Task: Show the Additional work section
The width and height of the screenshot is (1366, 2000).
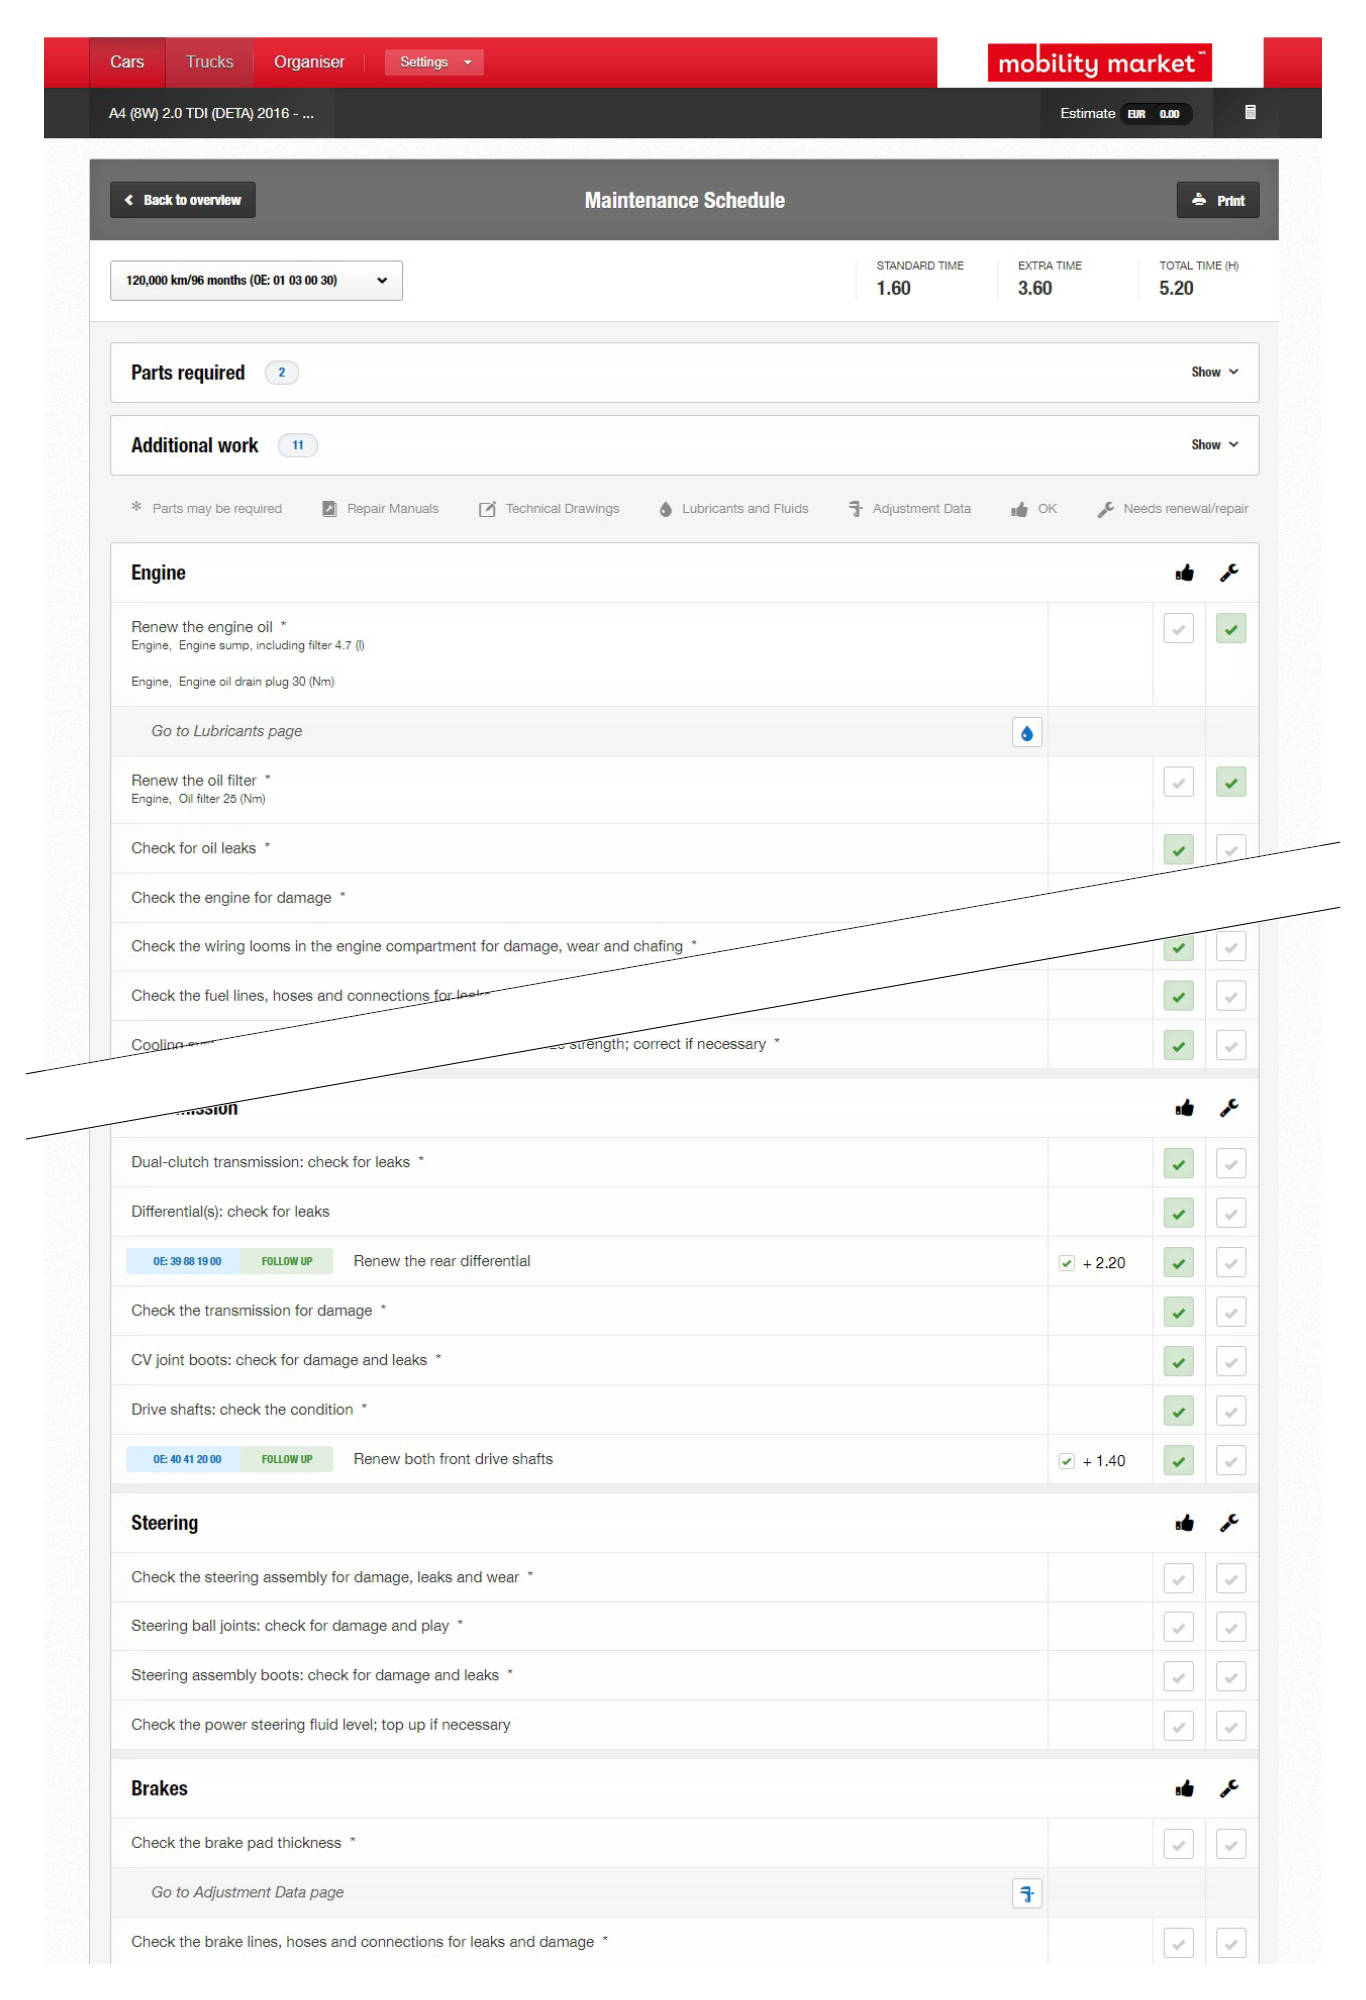Action: click(1213, 445)
